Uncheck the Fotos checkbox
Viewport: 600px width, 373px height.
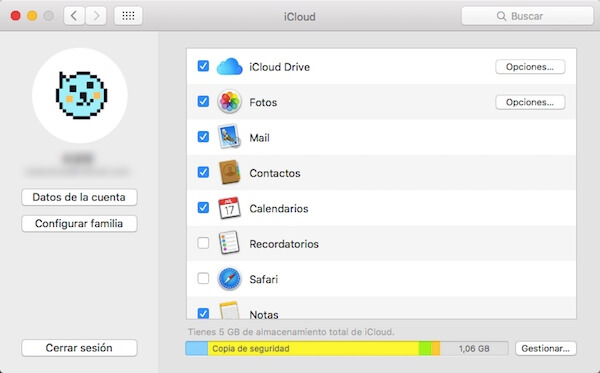point(203,101)
